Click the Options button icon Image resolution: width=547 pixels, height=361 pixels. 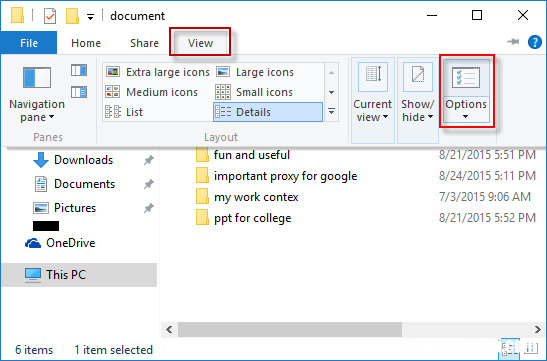[466, 77]
